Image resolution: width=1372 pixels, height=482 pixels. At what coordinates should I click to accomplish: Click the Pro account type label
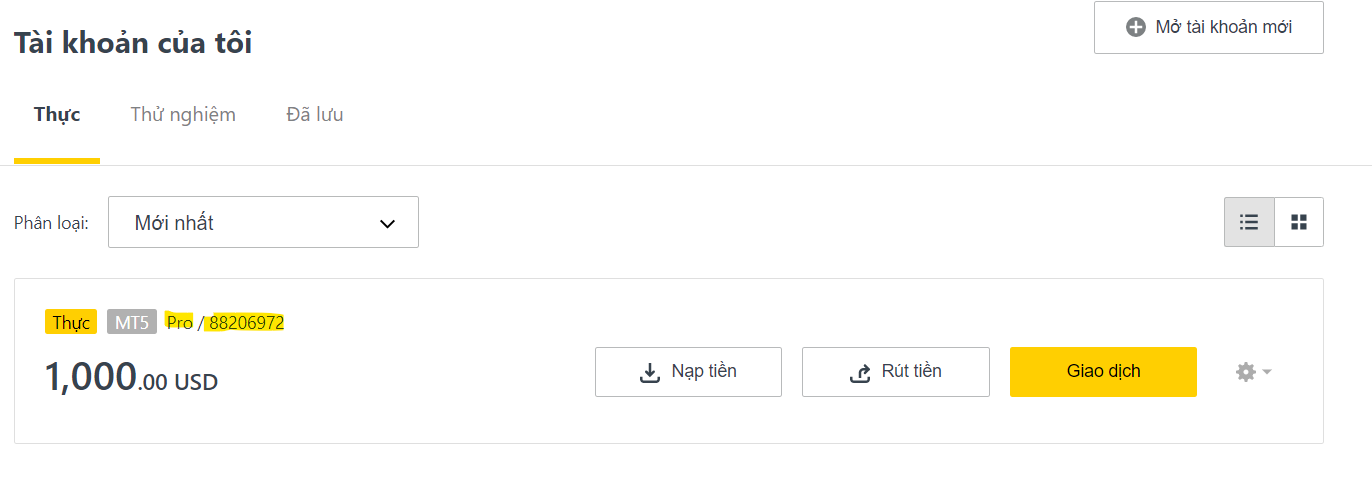tap(180, 322)
